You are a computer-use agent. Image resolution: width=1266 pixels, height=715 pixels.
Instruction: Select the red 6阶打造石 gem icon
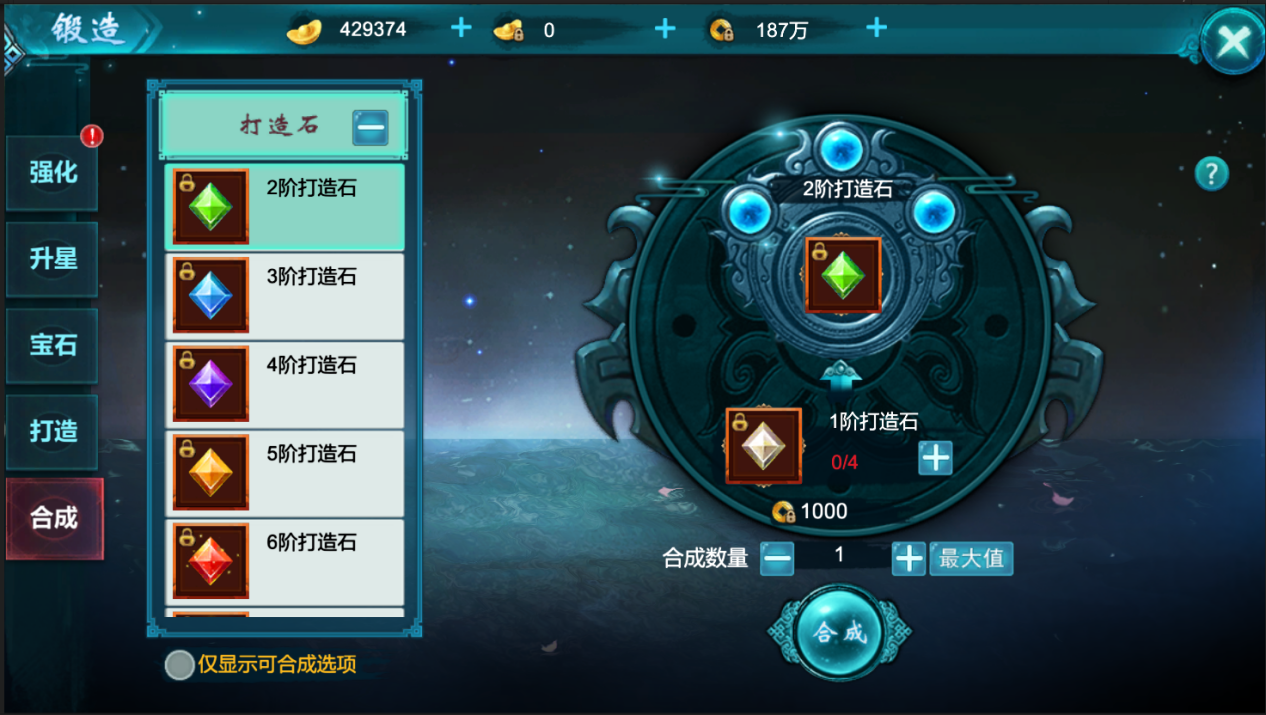[211, 561]
